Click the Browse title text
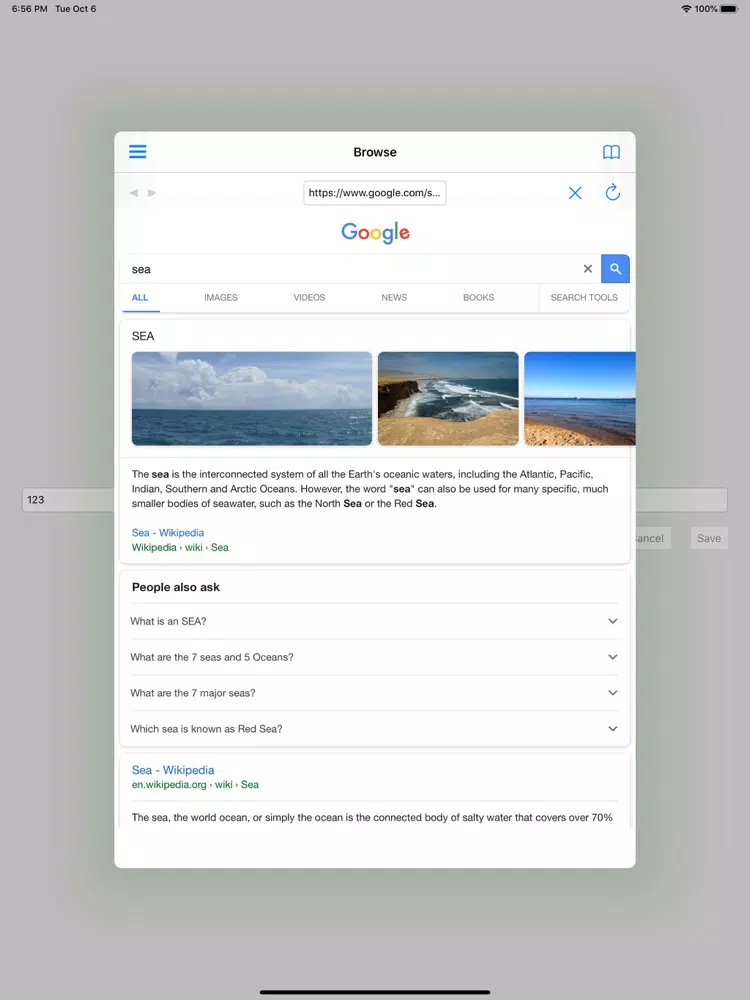Screen dimensions: 750x1000 [375, 152]
